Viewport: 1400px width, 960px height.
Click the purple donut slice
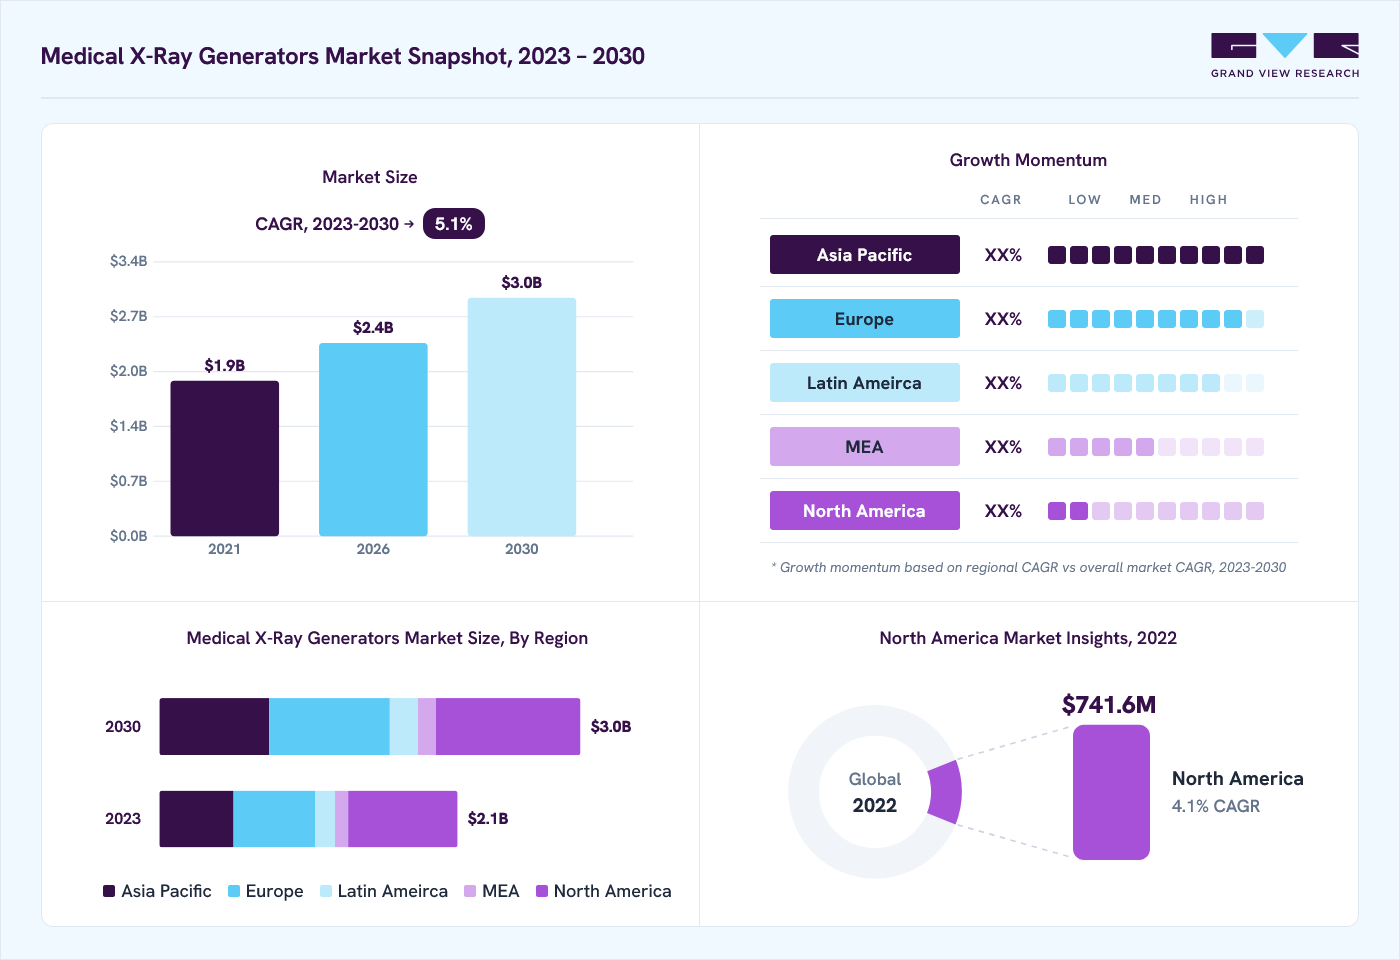[x=946, y=792]
